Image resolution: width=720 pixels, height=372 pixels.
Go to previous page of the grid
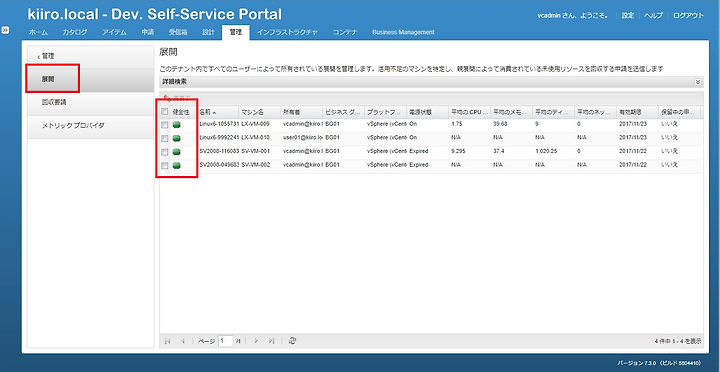pos(183,341)
